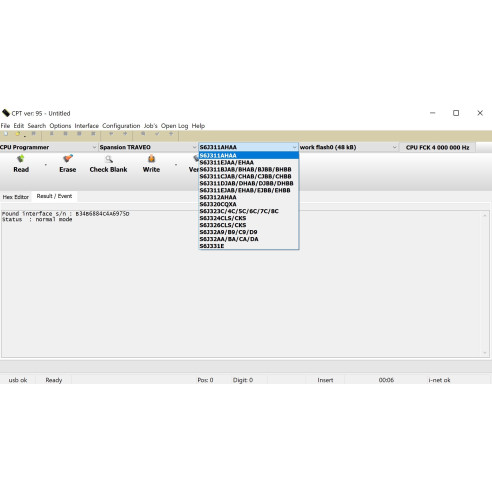492x492 pixels.
Task: Click the Write icon
Action: (151, 159)
